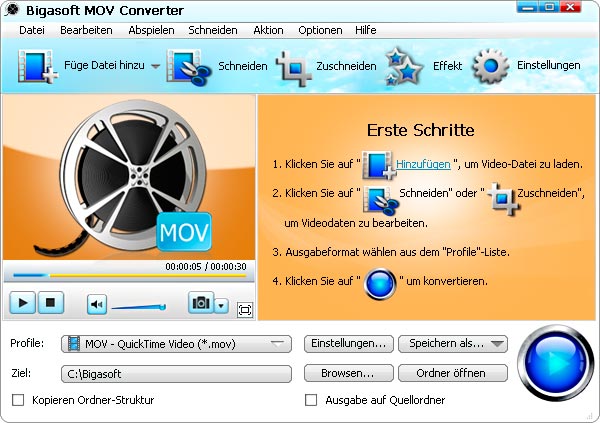Image resolution: width=600 pixels, height=423 pixels.
Task: Open the Speichern als... dropdown
Action: pyautogui.click(x=453, y=343)
